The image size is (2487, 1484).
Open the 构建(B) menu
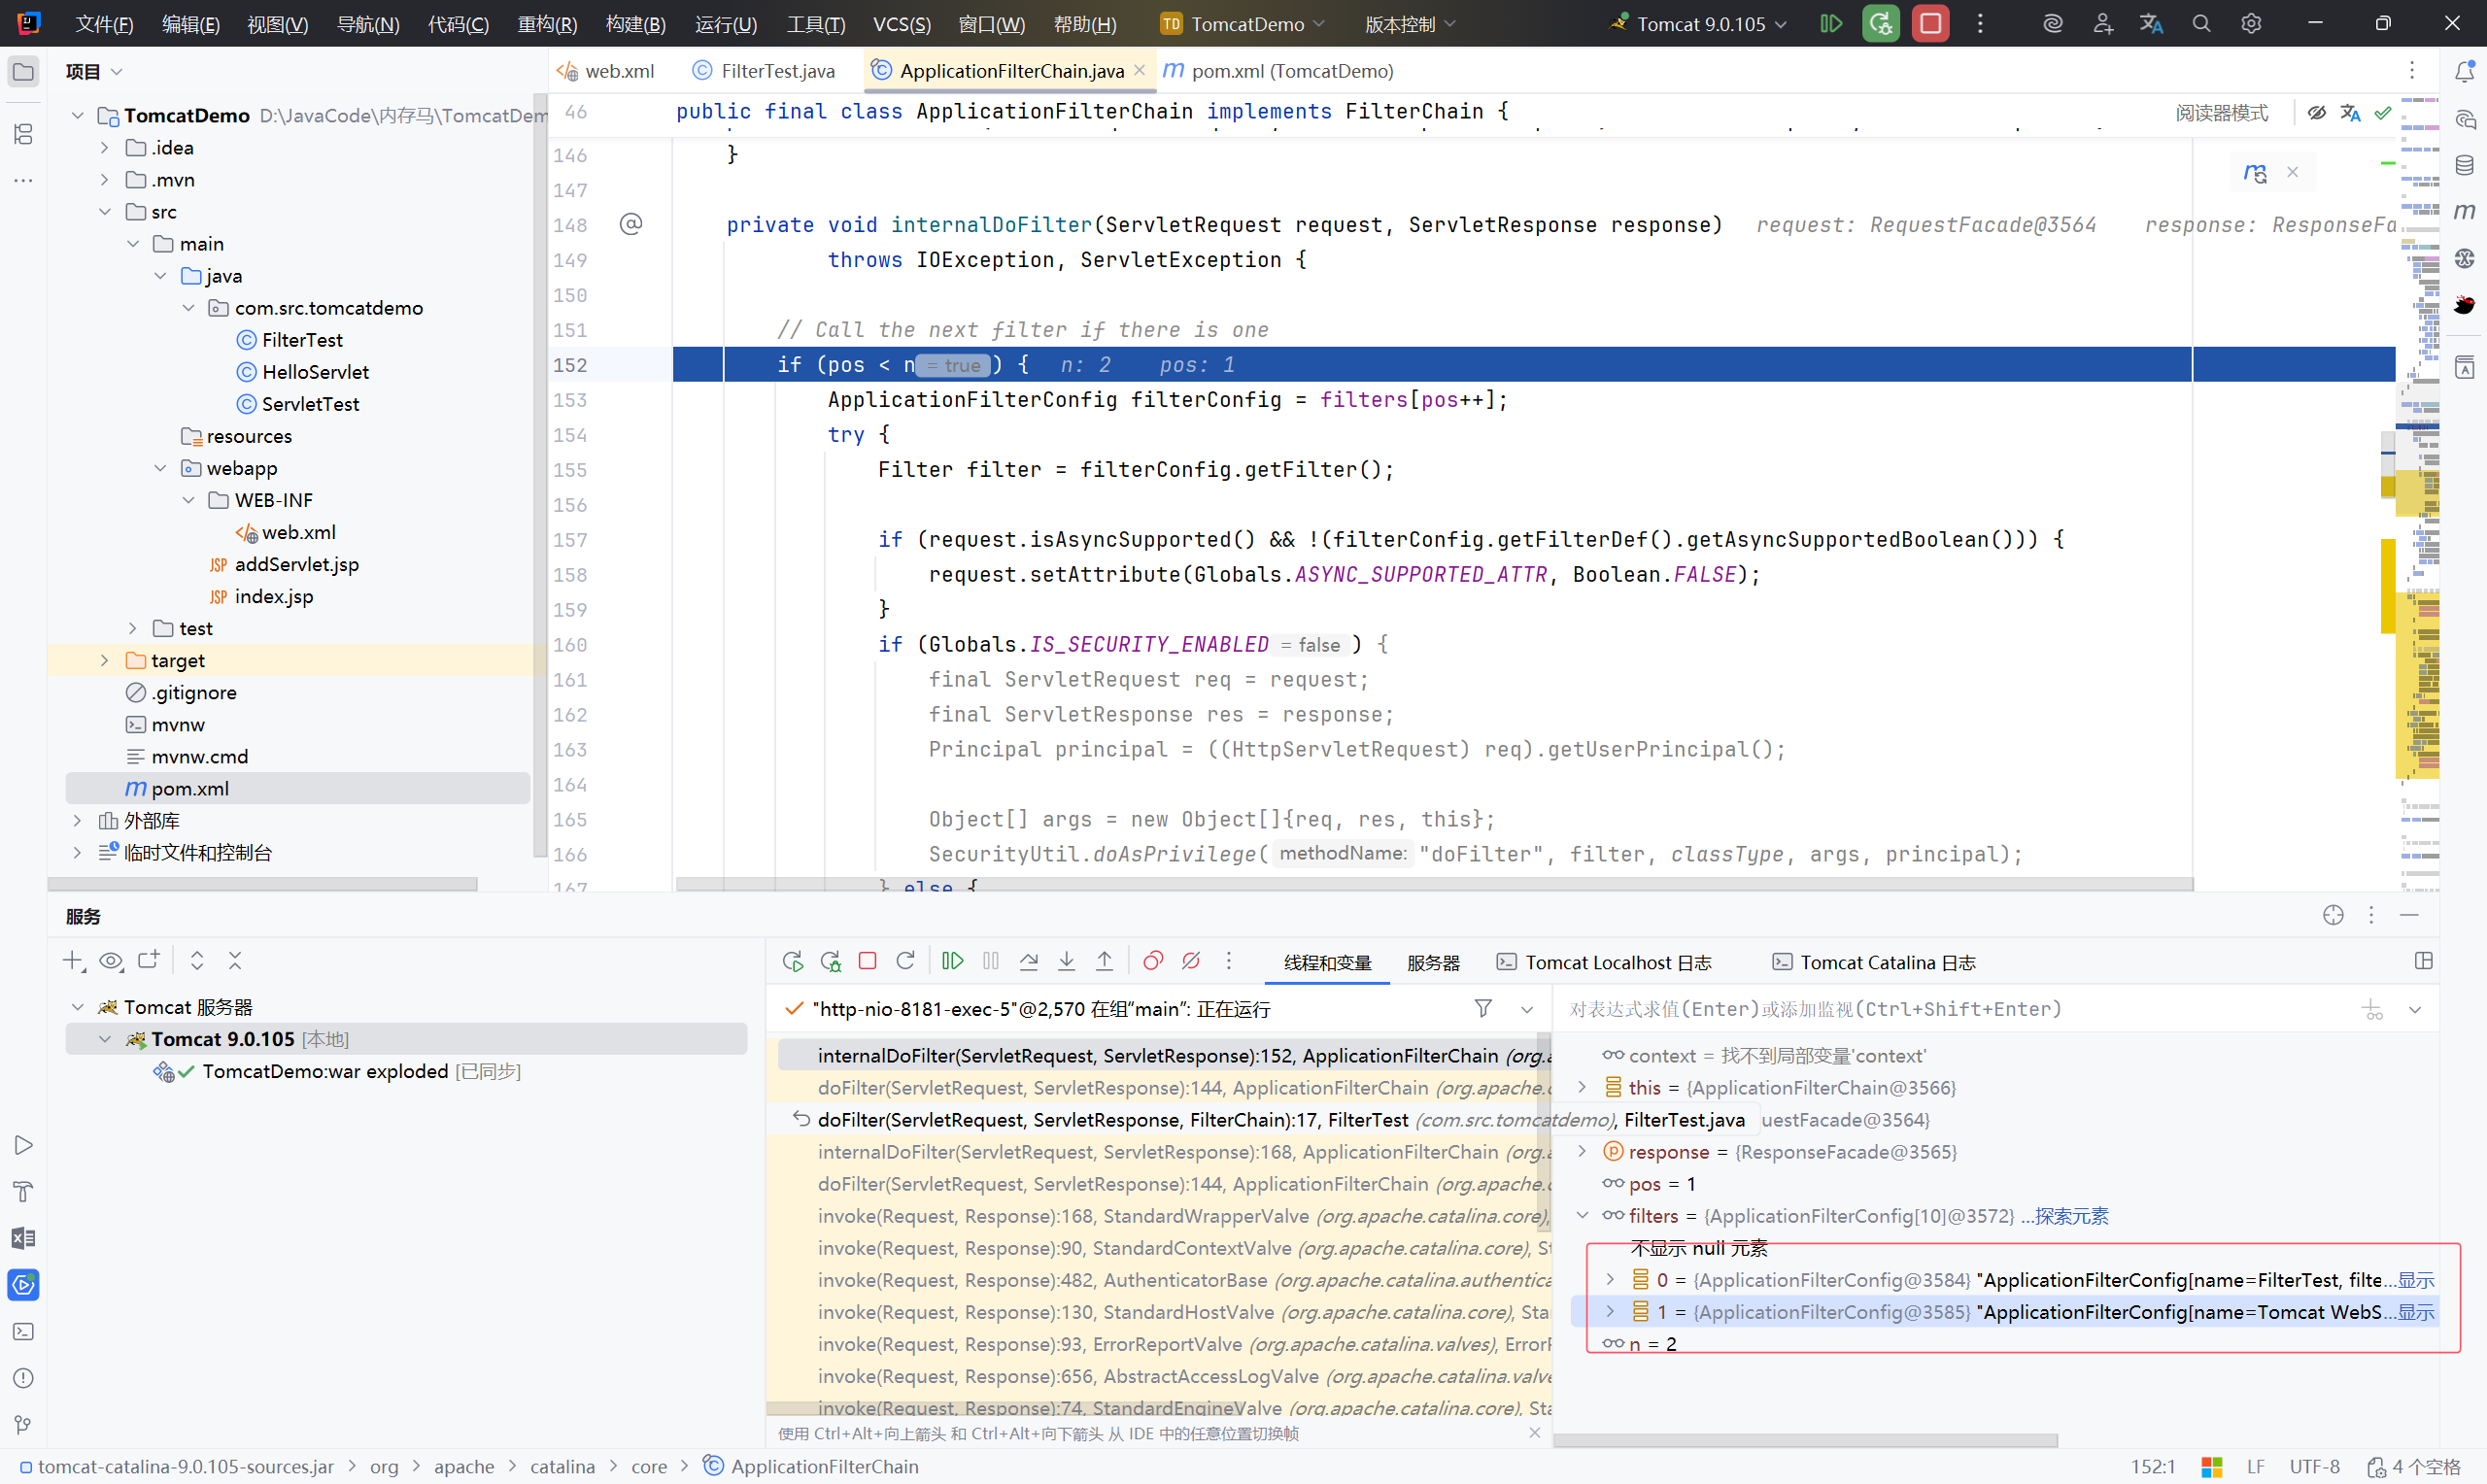tap(635, 24)
